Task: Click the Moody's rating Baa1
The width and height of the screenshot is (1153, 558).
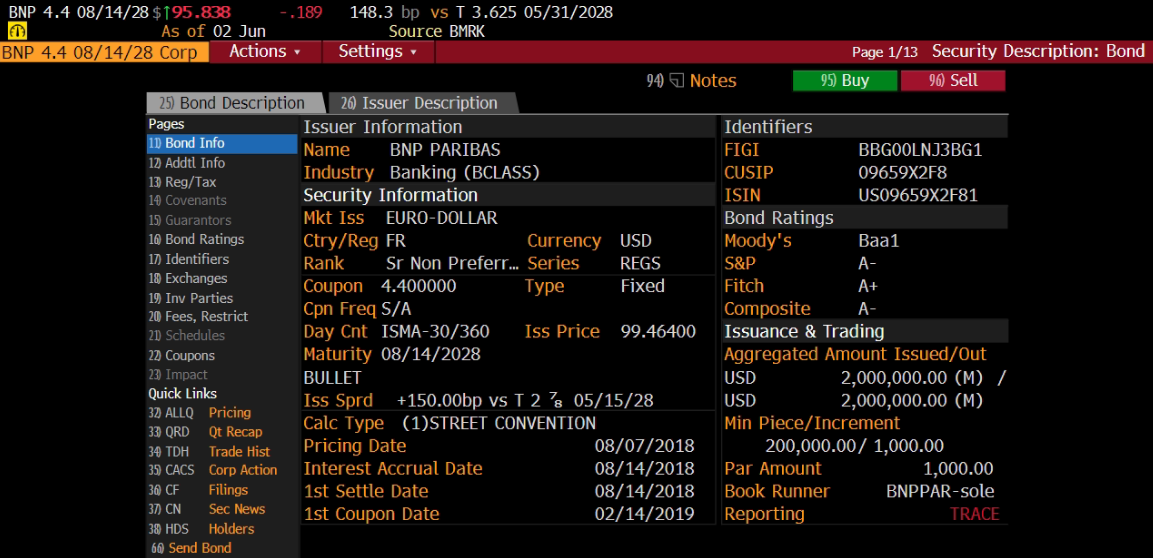Action: click(x=879, y=241)
